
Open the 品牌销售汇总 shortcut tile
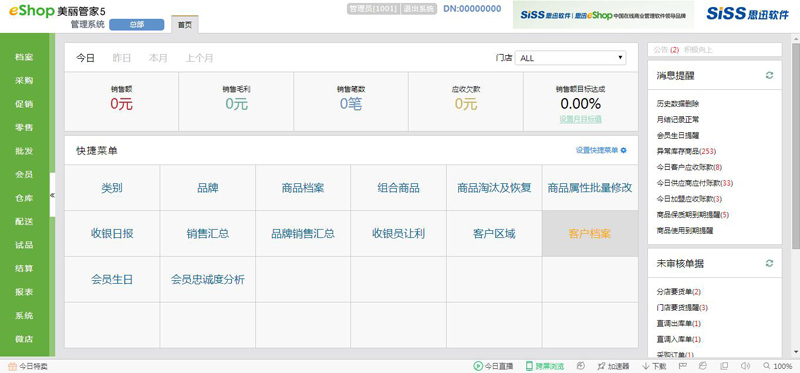(303, 234)
